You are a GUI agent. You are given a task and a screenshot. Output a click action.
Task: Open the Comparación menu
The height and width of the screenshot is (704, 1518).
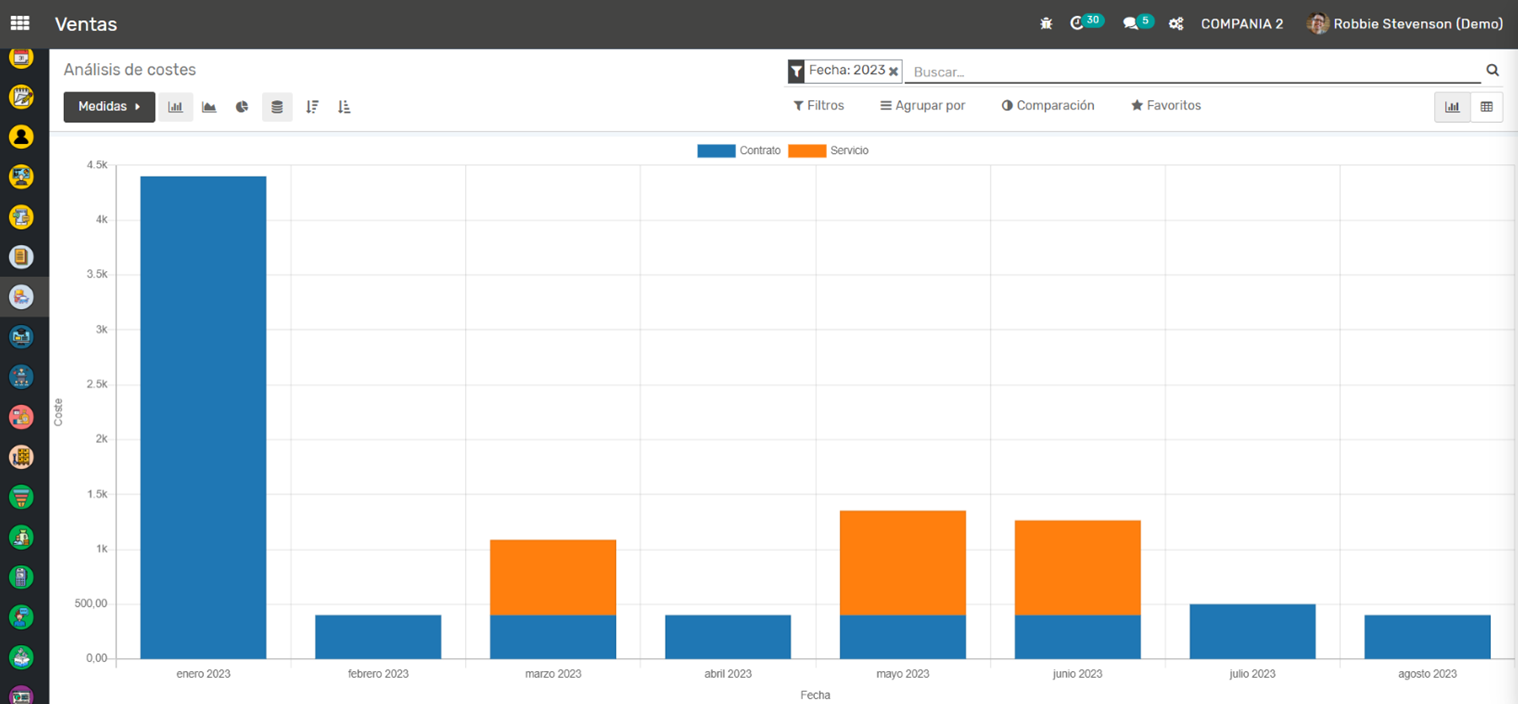pyautogui.click(x=1048, y=105)
